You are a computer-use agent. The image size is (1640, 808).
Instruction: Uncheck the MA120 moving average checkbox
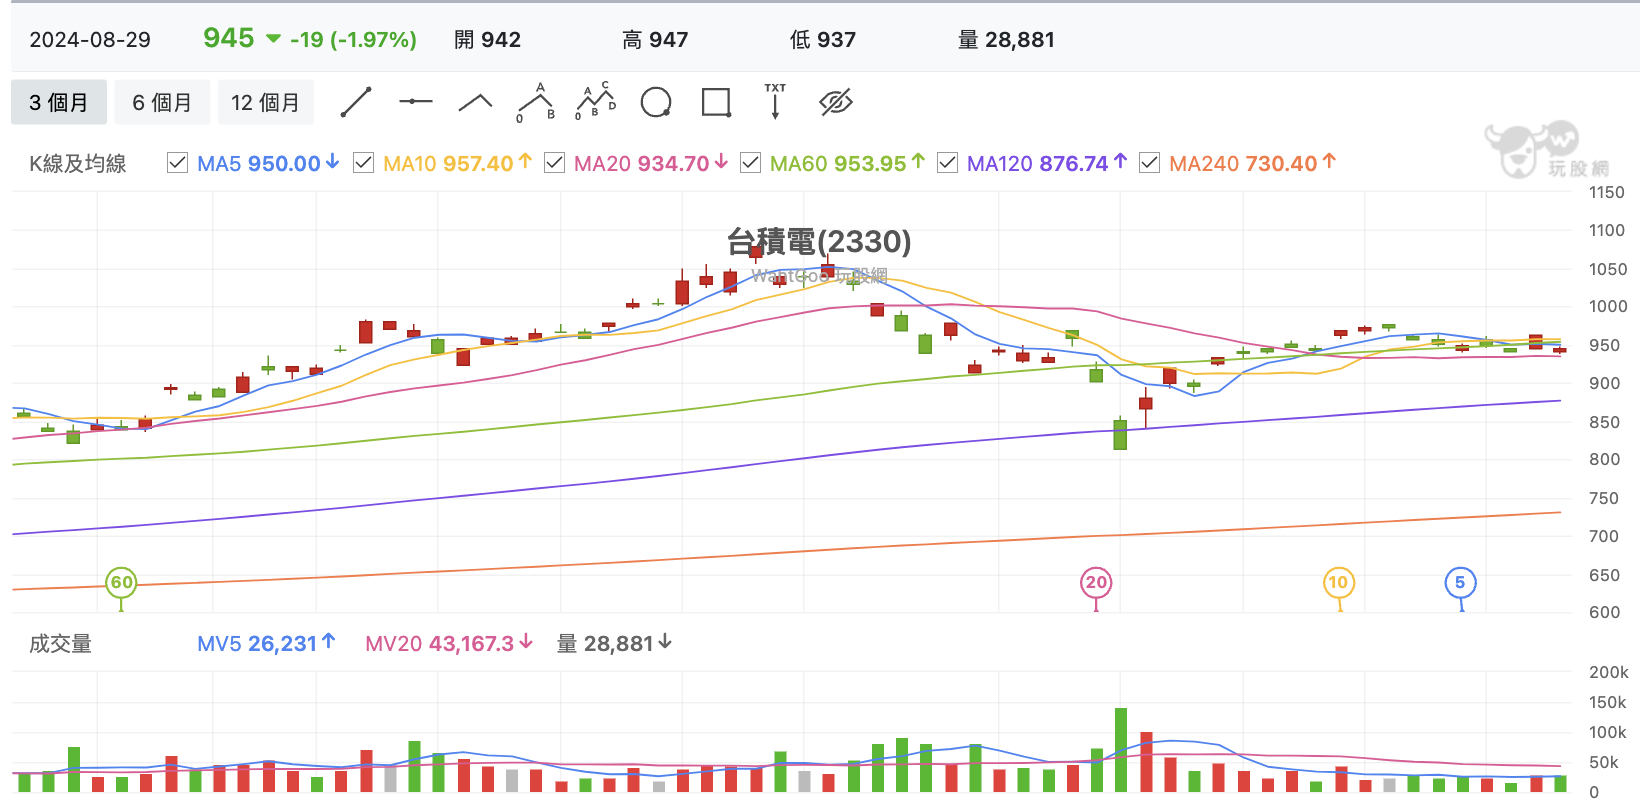point(947,163)
